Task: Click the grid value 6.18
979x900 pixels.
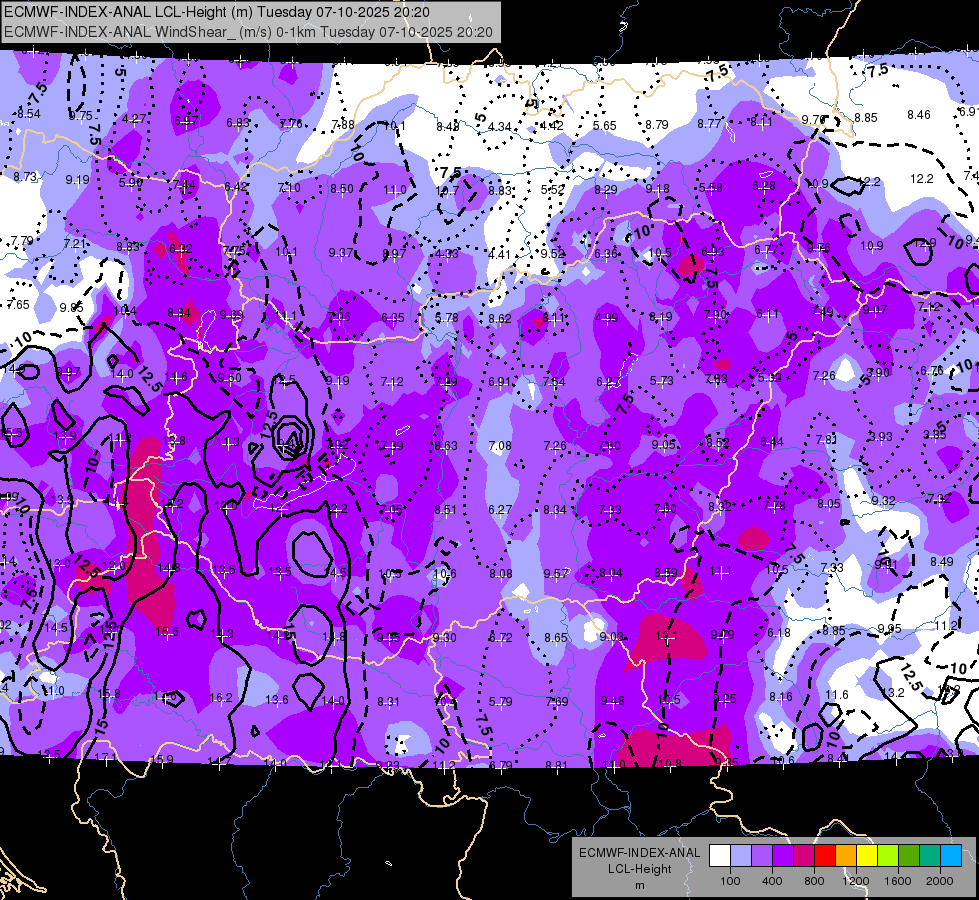Action: [779, 633]
